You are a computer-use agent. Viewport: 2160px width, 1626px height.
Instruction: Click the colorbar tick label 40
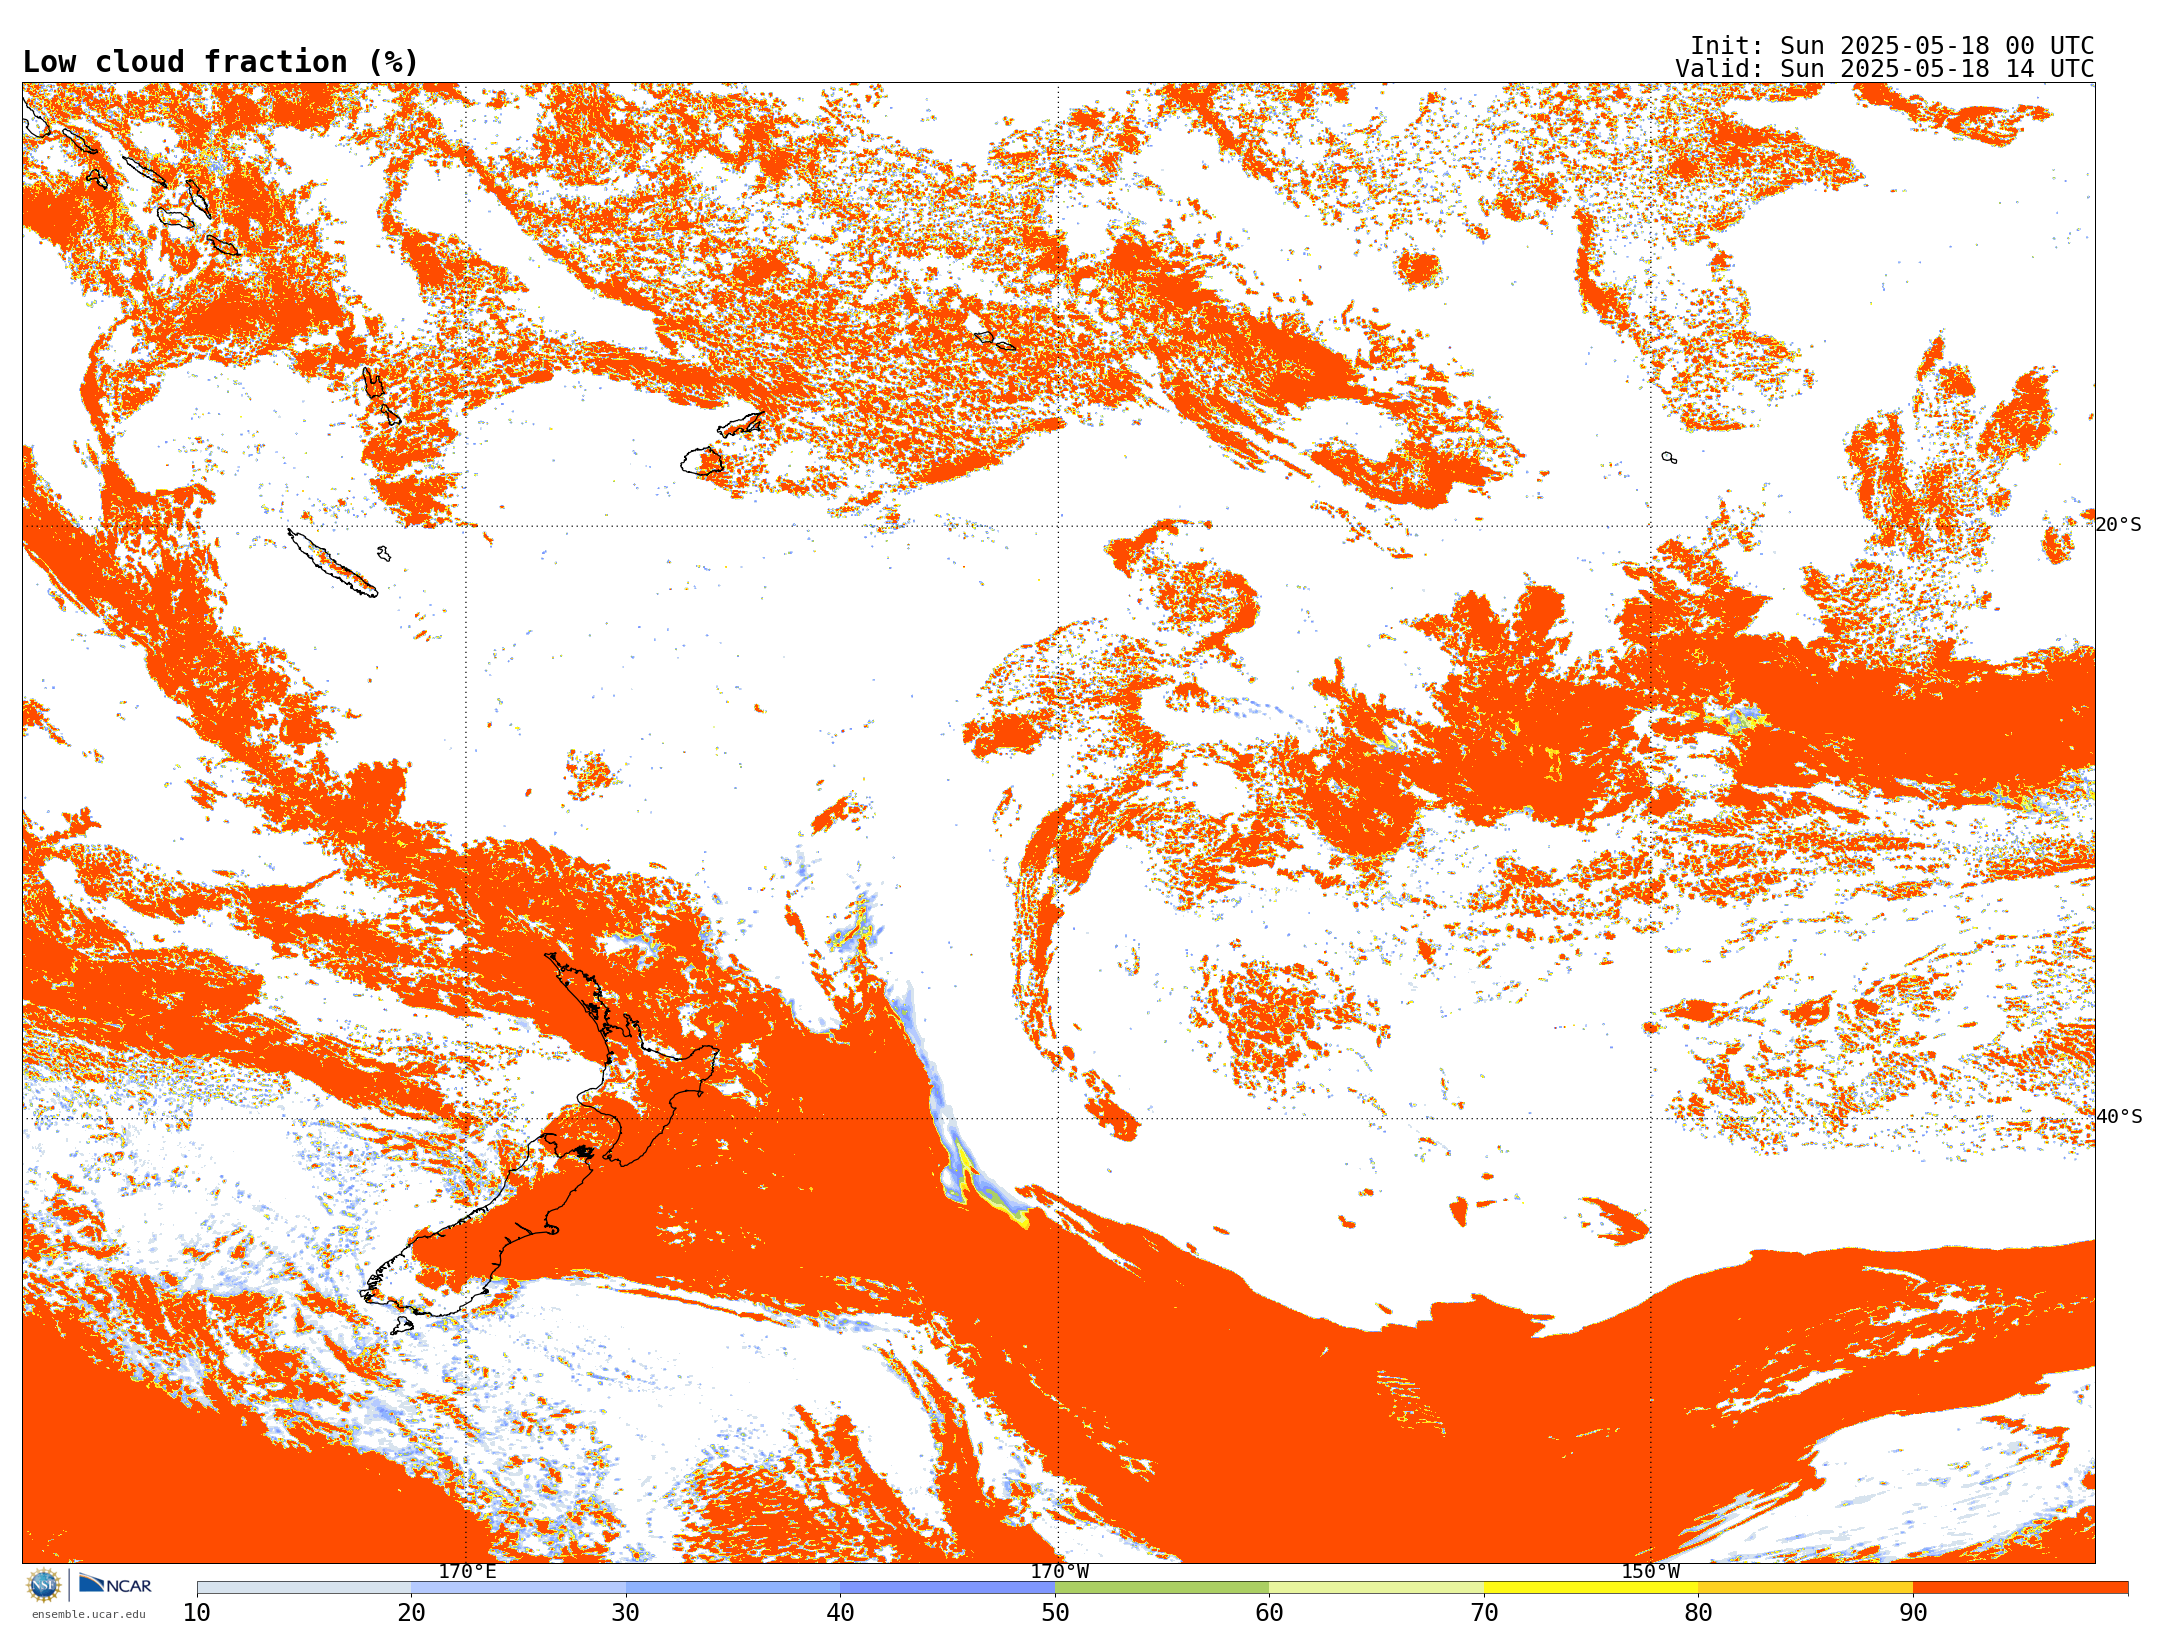click(x=840, y=1612)
